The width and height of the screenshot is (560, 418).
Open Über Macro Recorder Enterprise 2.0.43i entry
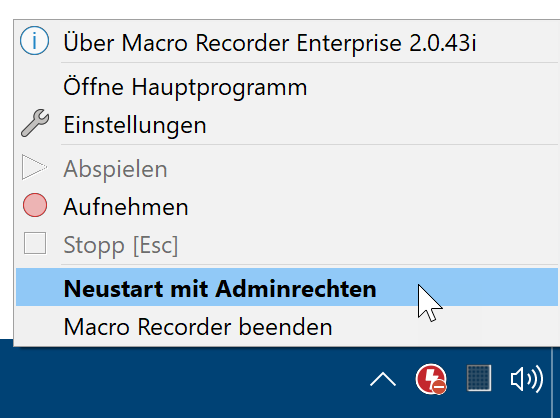(x=286, y=43)
